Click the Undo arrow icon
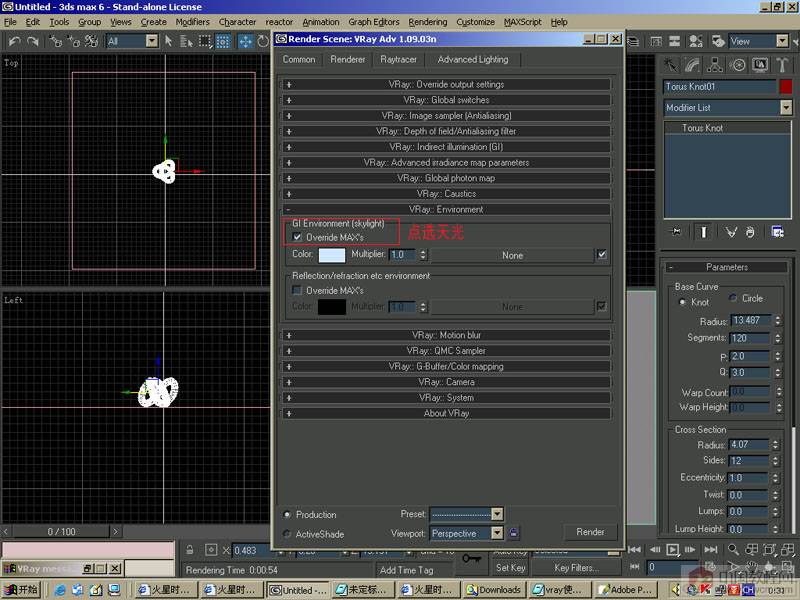Viewport: 800px width, 600px height. (14, 41)
